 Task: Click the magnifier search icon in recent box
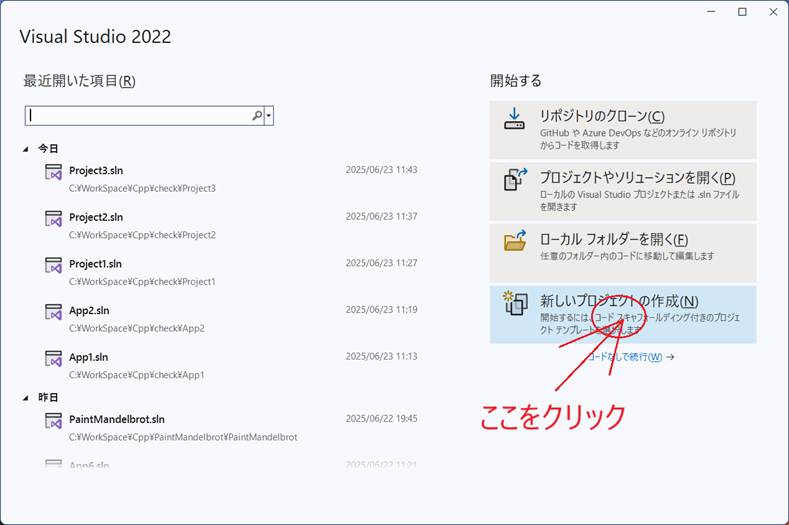point(257,116)
